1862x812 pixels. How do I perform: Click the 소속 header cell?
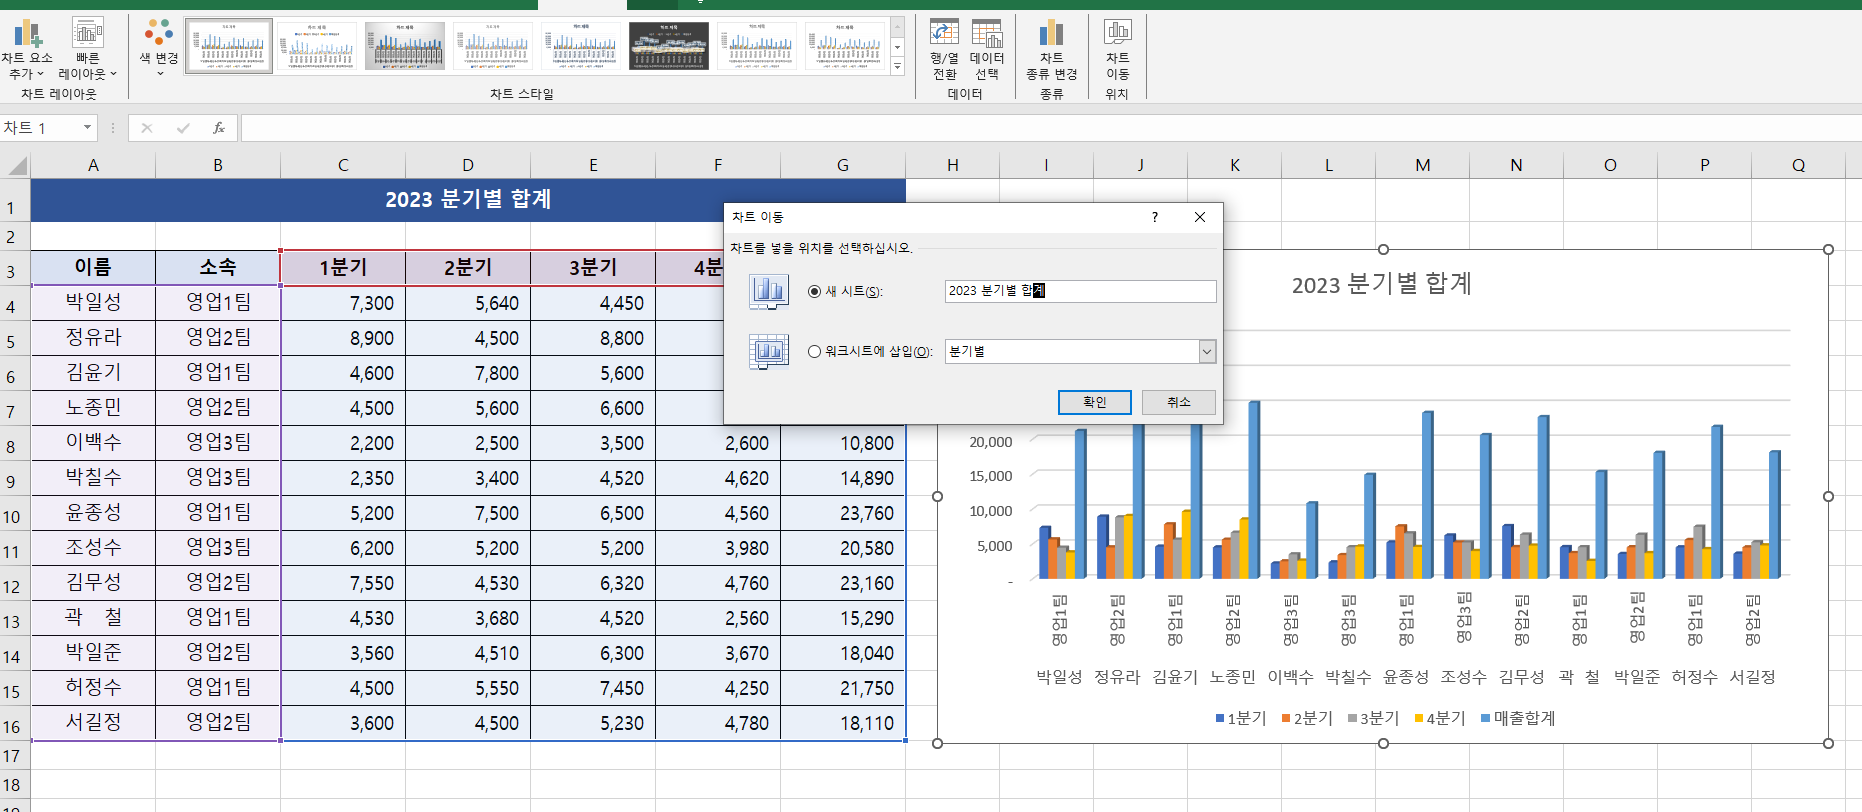point(218,267)
